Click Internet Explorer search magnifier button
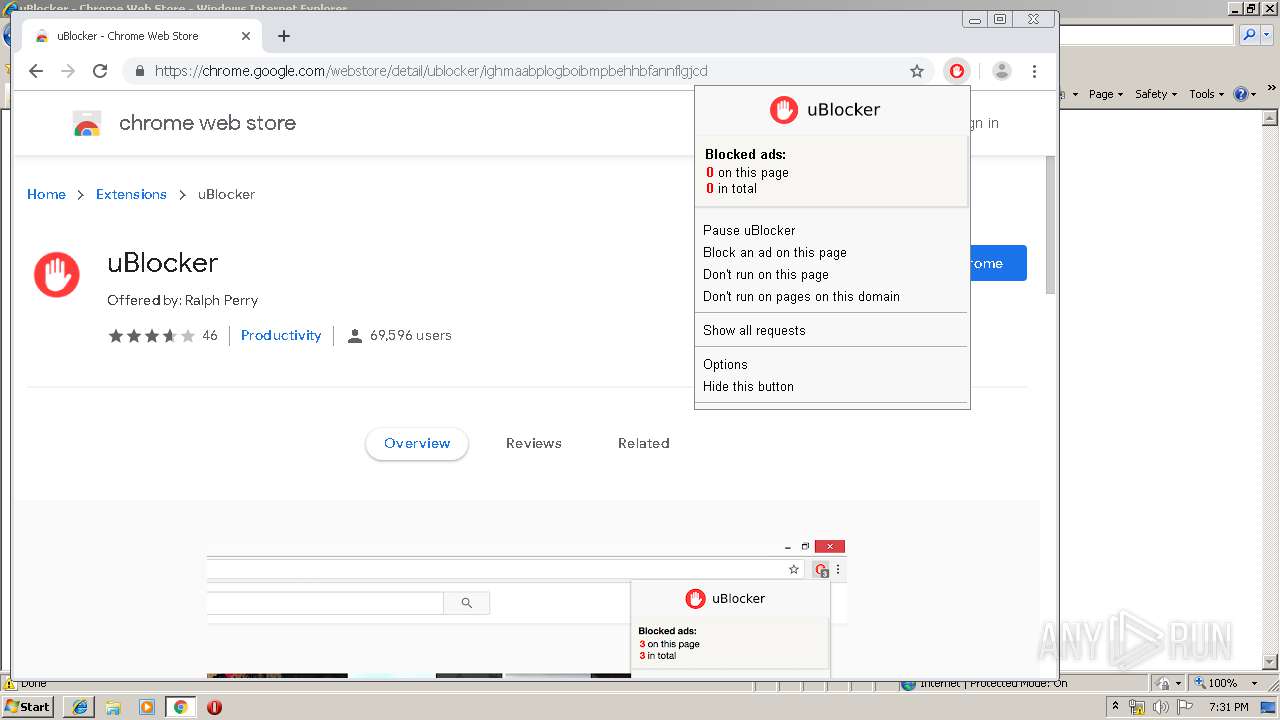 1249,35
